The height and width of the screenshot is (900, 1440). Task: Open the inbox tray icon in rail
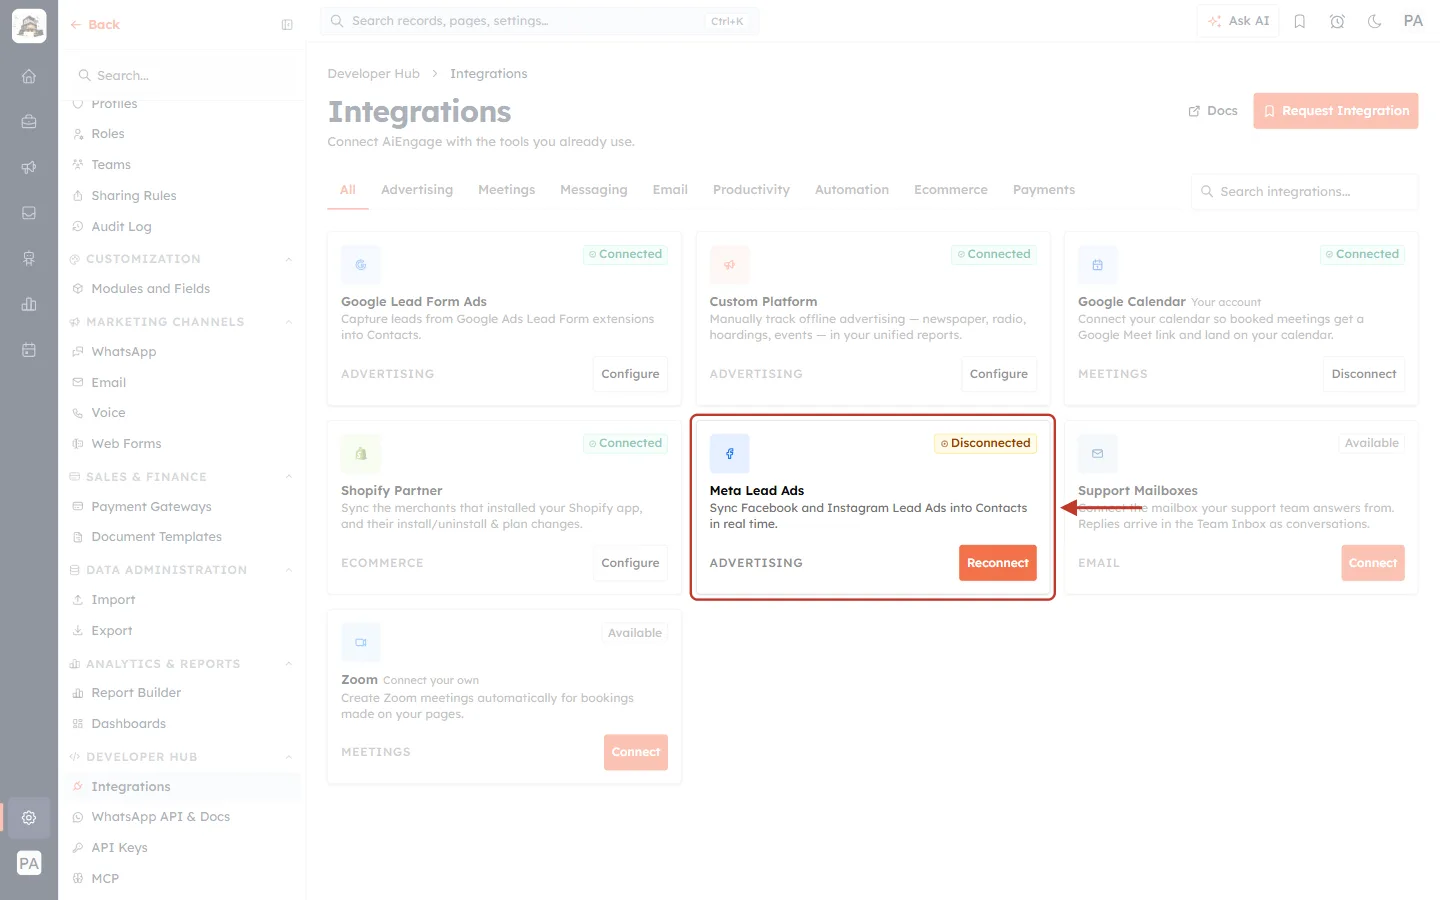coord(29,213)
